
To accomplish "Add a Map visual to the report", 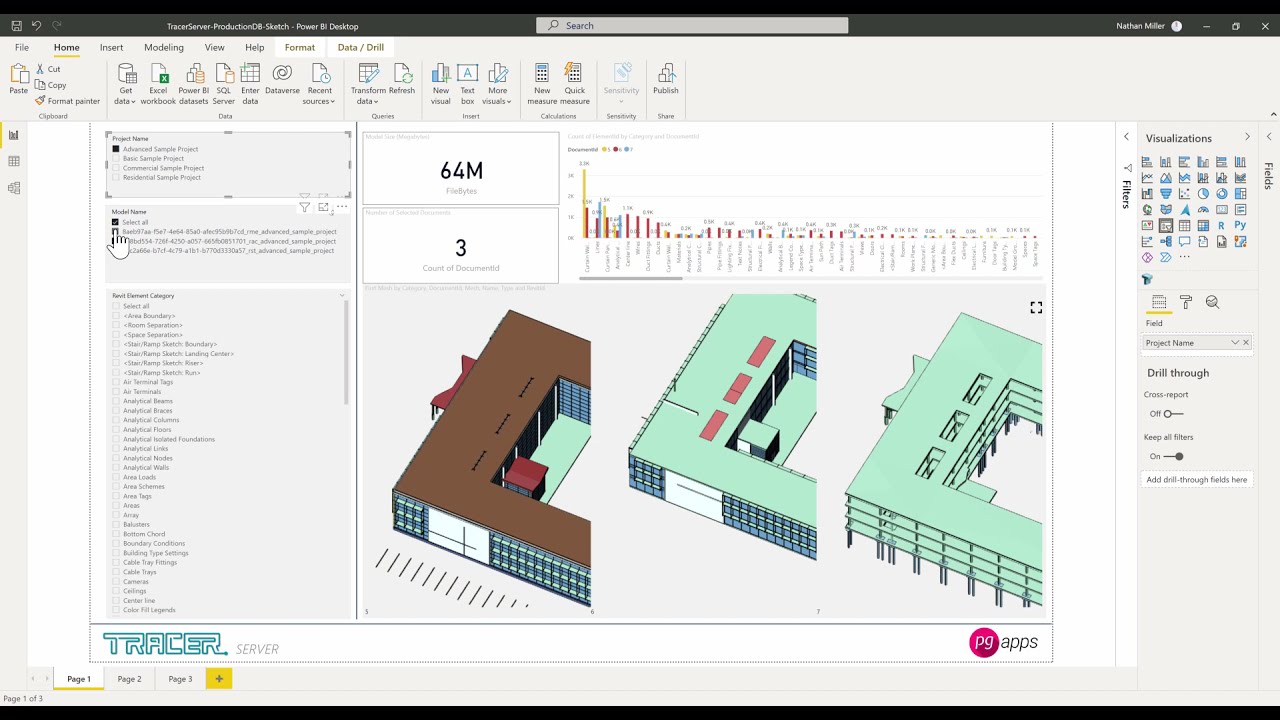I will click(1147, 209).
